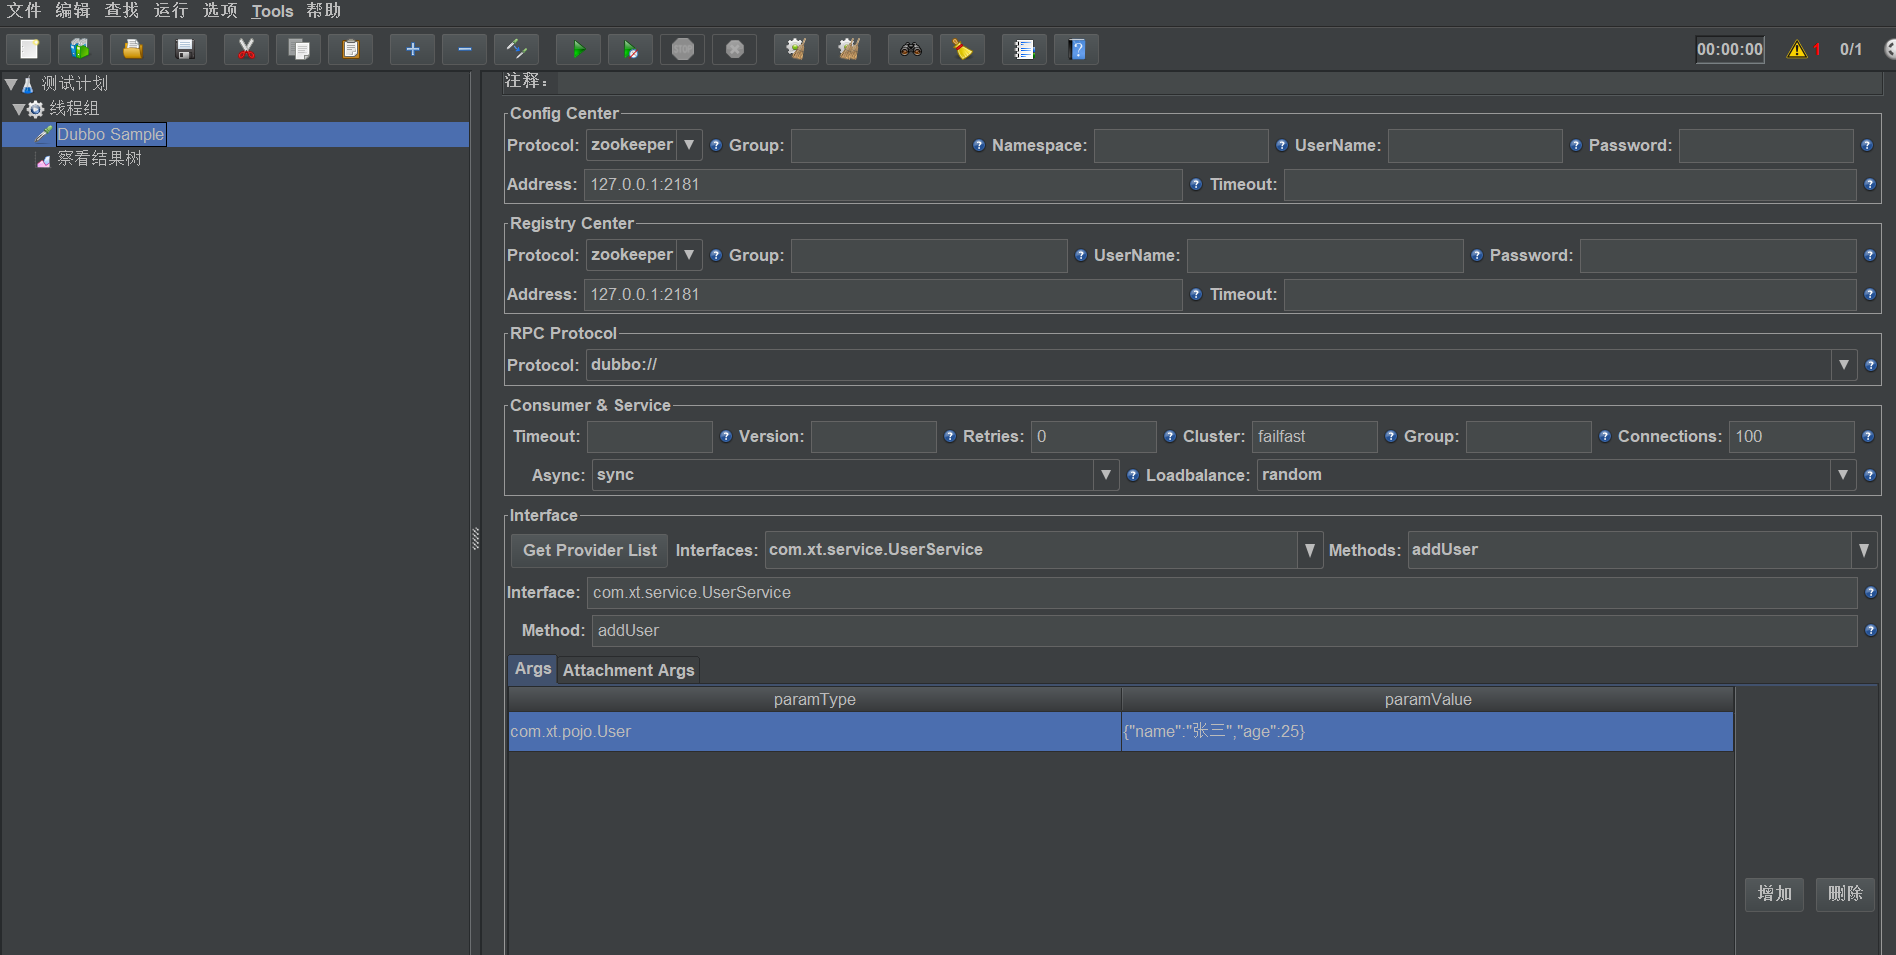The height and width of the screenshot is (955, 1896).
Task: Shutdown test threads icon
Action: point(734,49)
